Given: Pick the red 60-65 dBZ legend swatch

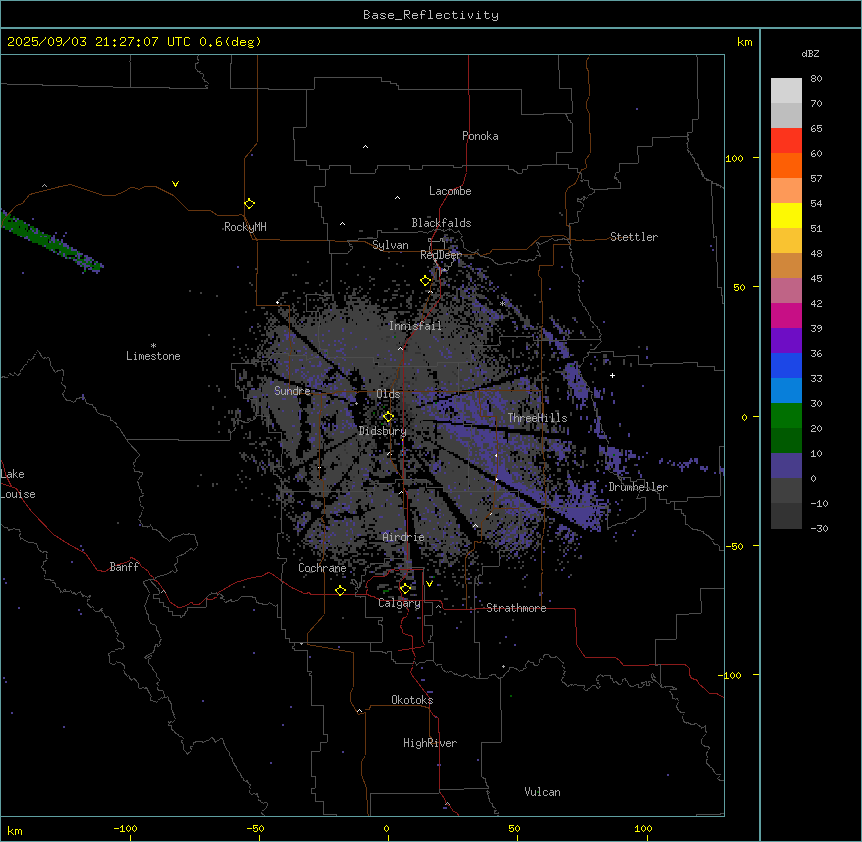Looking at the screenshot, I should pos(786,141).
